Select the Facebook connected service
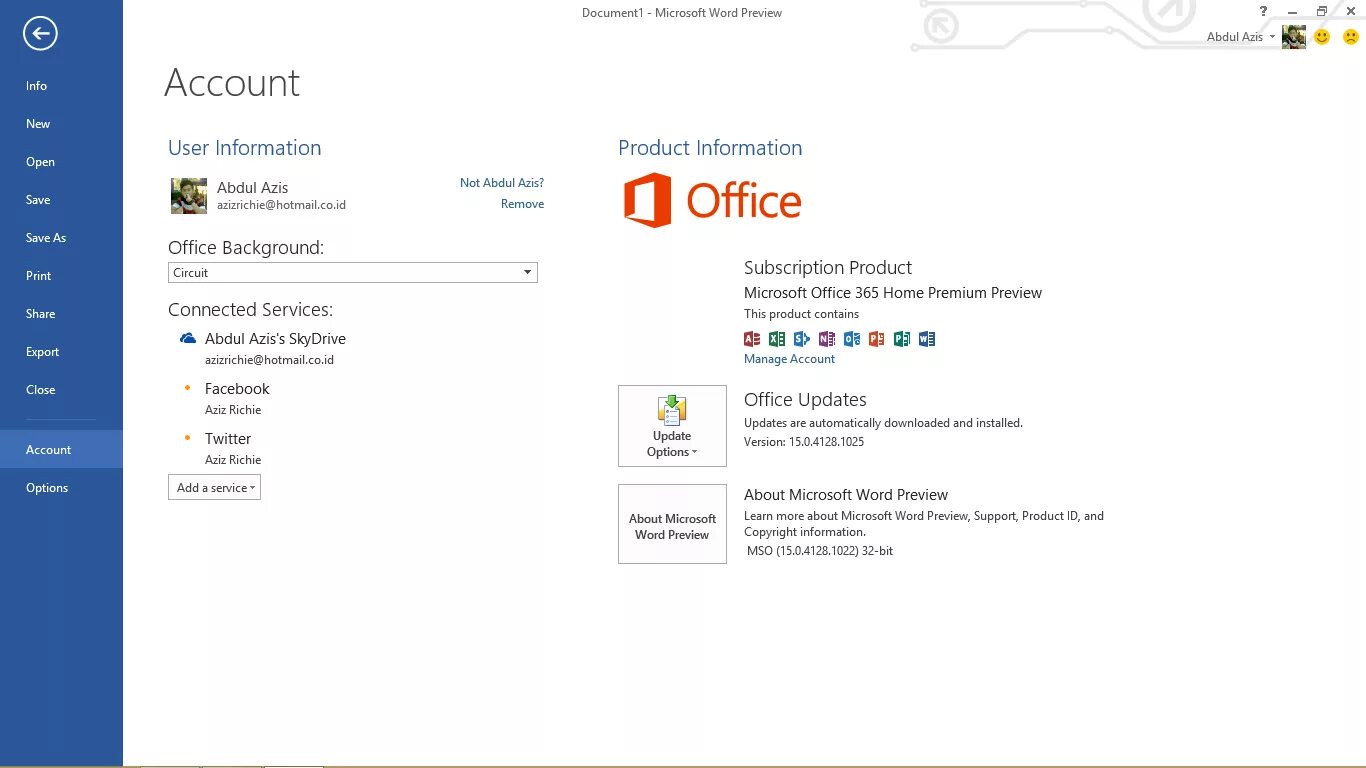Viewport: 1366px width, 768px height. pyautogui.click(x=237, y=389)
